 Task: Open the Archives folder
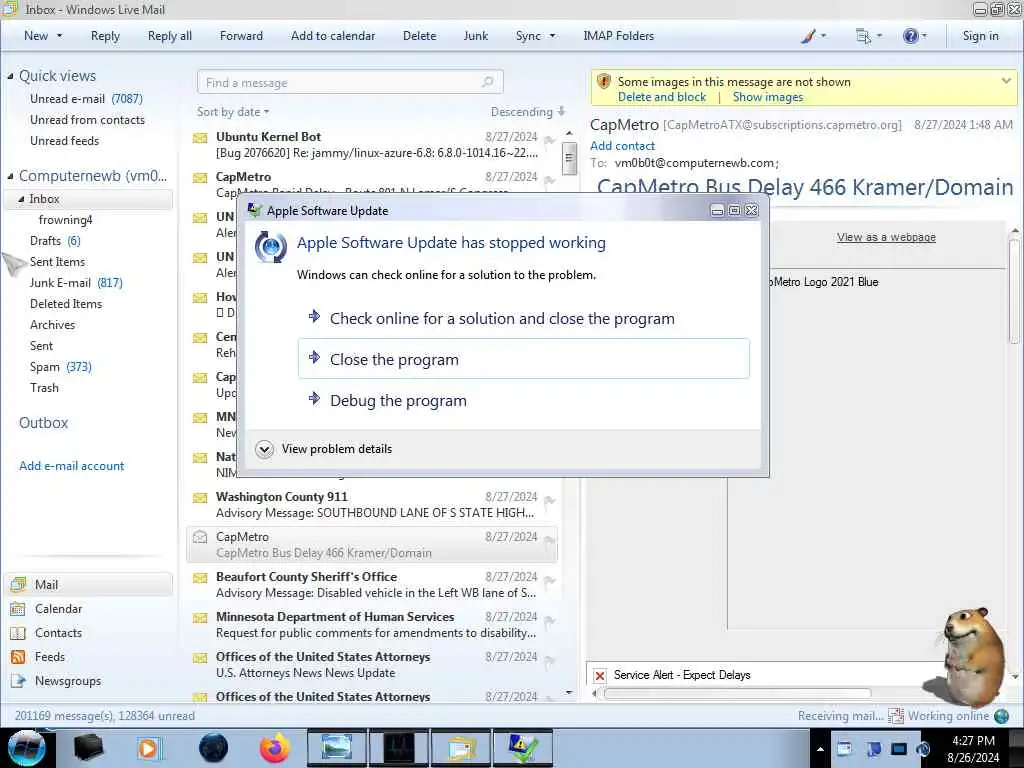click(52, 325)
